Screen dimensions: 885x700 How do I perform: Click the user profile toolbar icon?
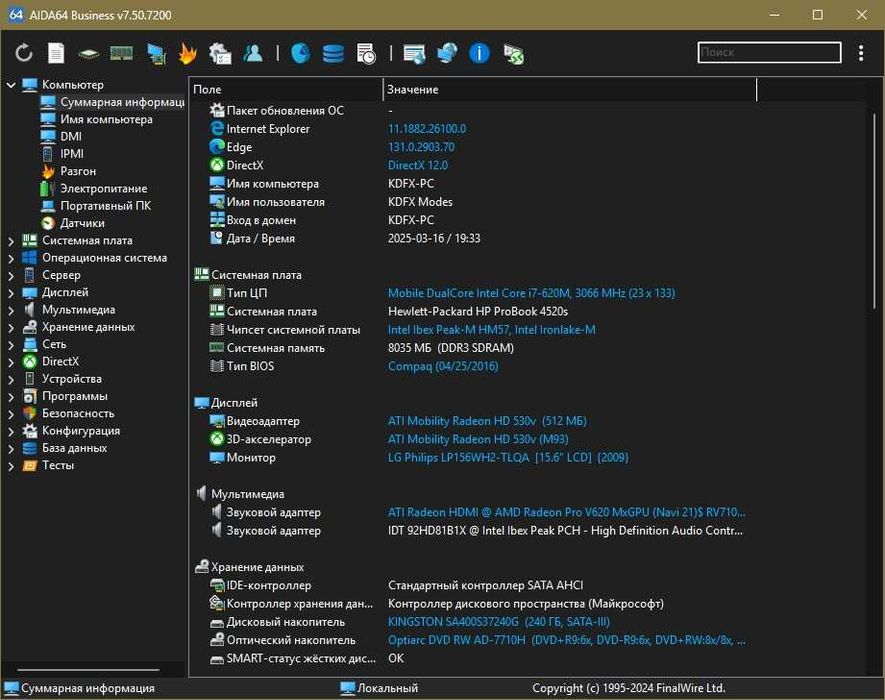[x=253, y=53]
